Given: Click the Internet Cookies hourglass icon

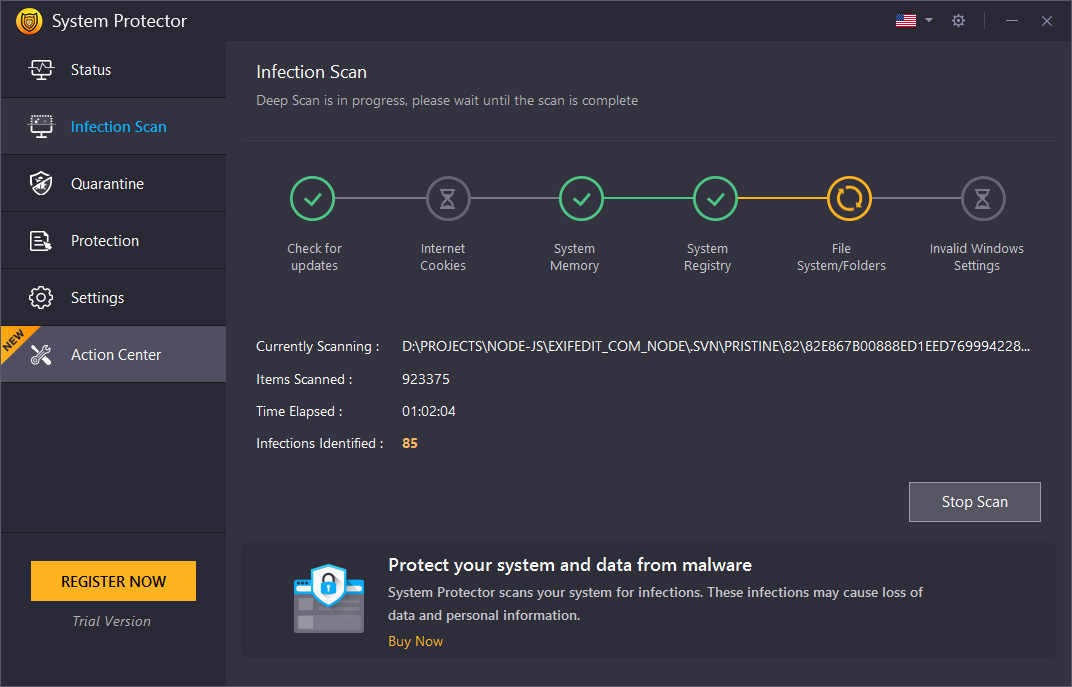Looking at the screenshot, I should point(447,198).
